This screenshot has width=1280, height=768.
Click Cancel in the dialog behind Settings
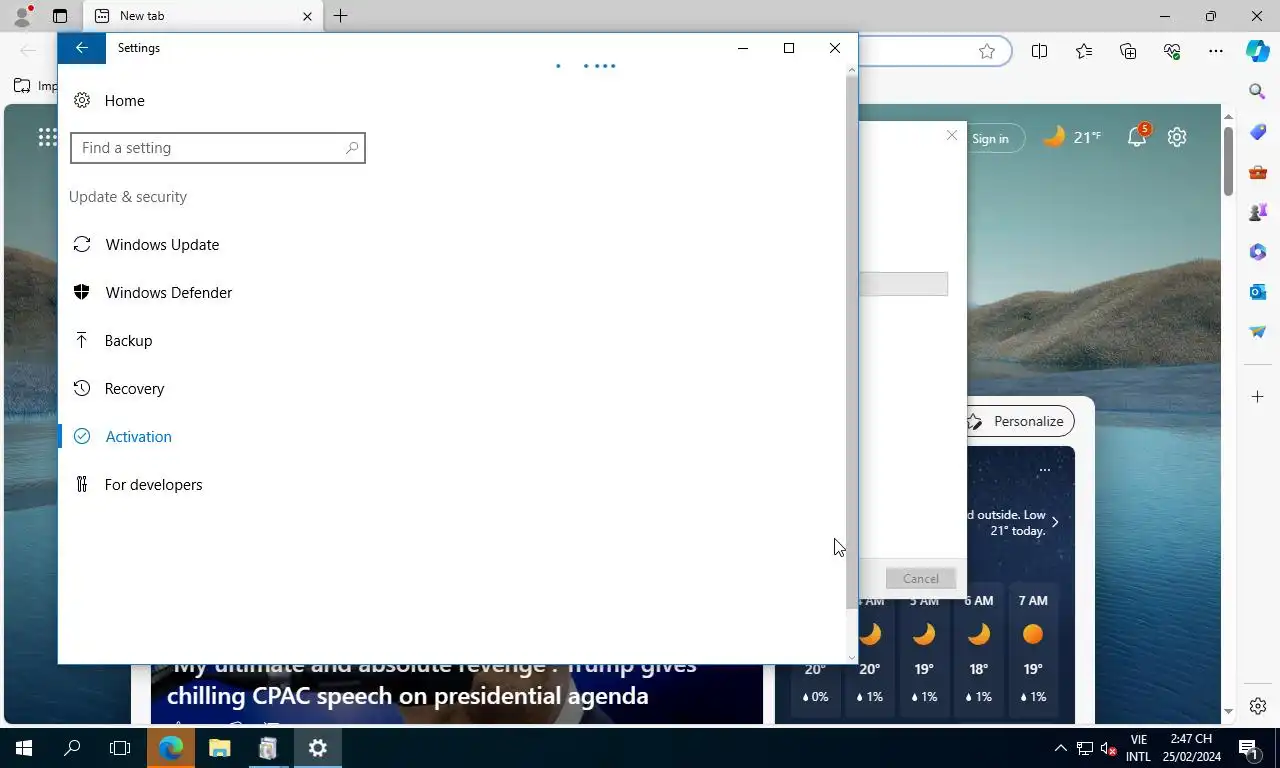pos(920,578)
